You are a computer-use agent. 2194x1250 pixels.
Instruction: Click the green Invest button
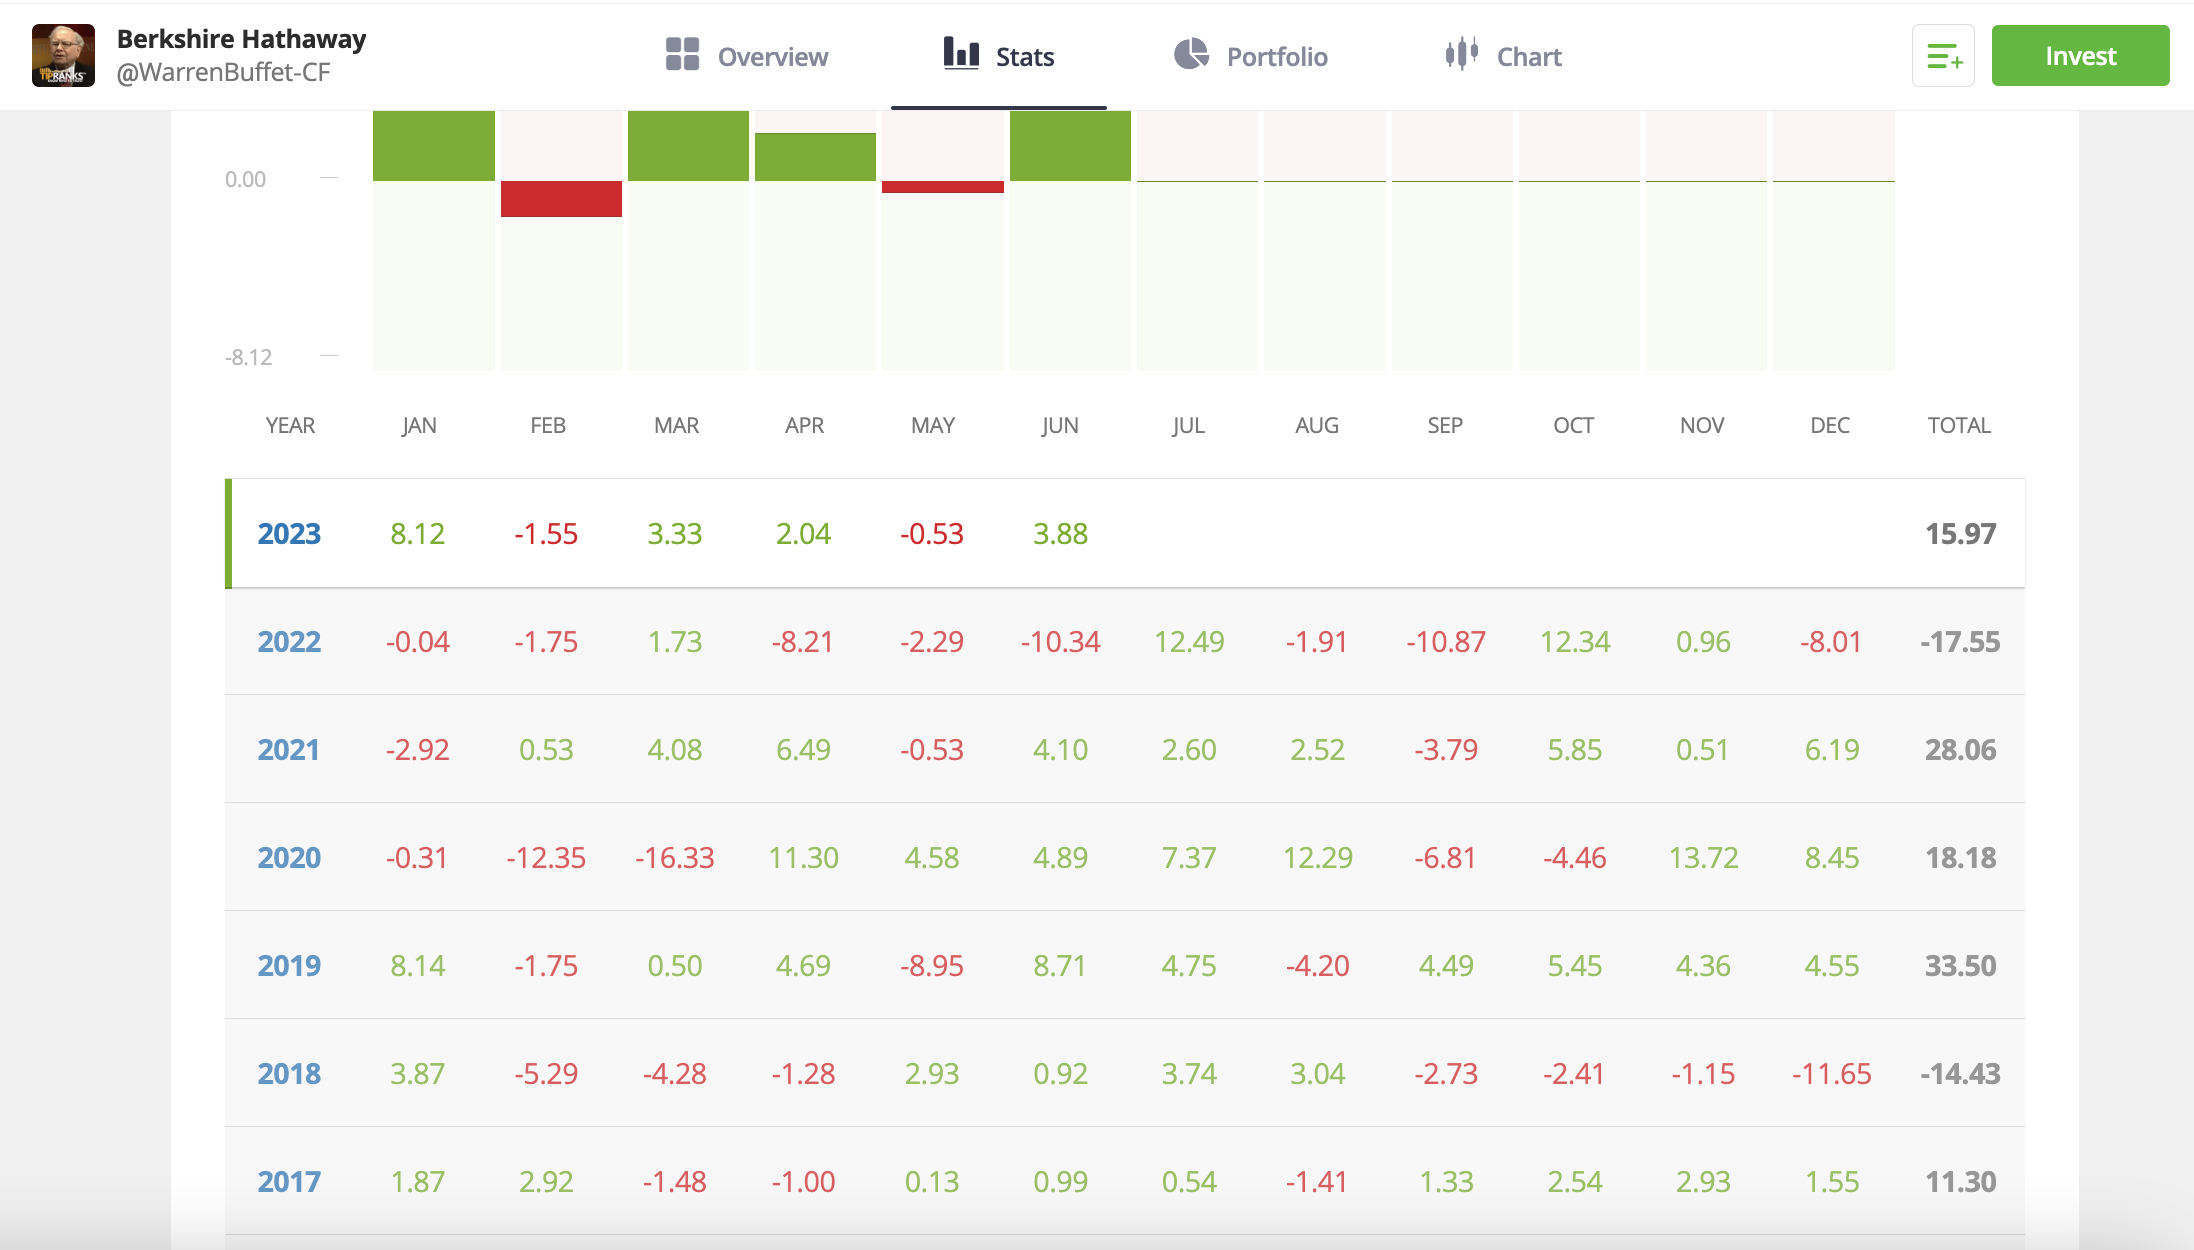[x=2080, y=56]
